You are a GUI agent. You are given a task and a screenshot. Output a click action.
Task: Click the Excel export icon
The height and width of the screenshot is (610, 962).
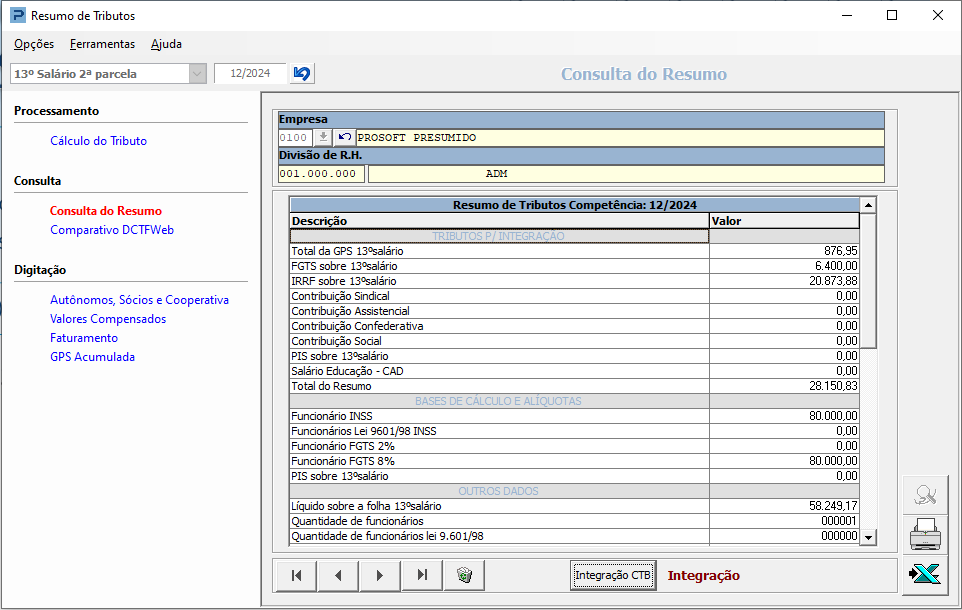pos(925,574)
